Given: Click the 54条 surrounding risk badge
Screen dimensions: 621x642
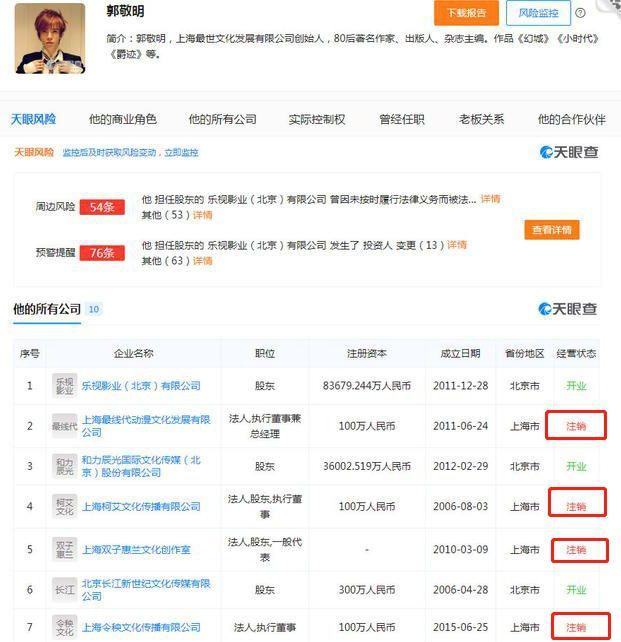Looking at the screenshot, I should (x=102, y=207).
